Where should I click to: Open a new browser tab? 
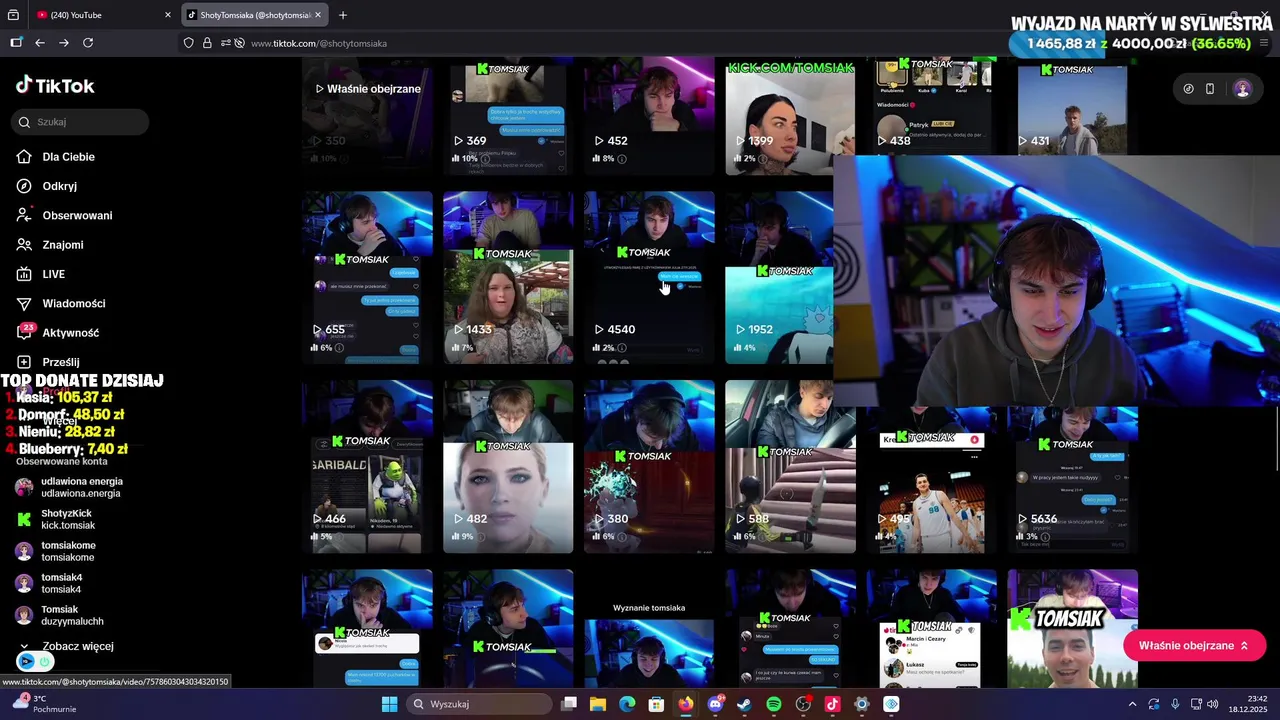pos(343,15)
